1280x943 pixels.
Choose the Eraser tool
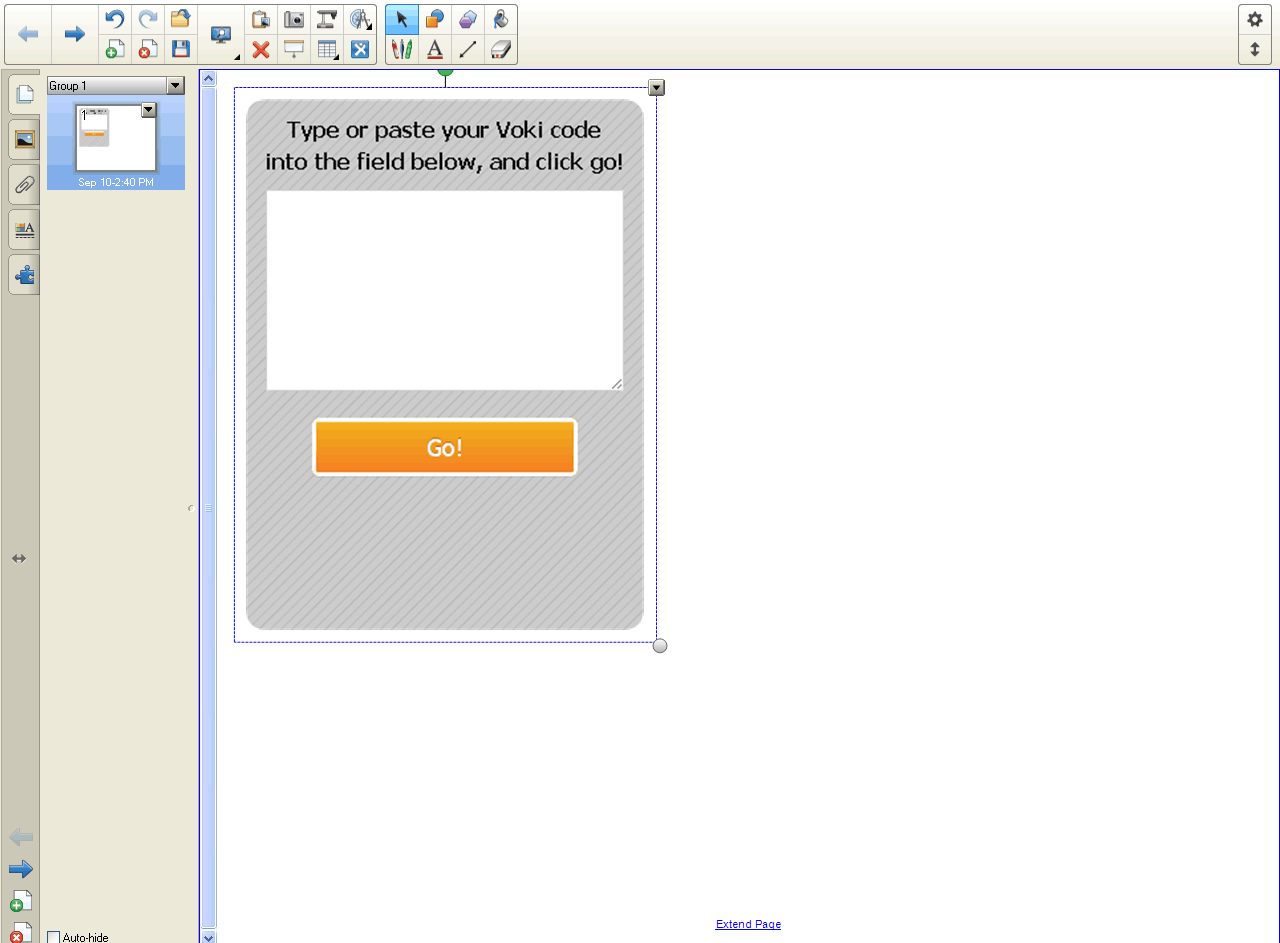point(500,48)
